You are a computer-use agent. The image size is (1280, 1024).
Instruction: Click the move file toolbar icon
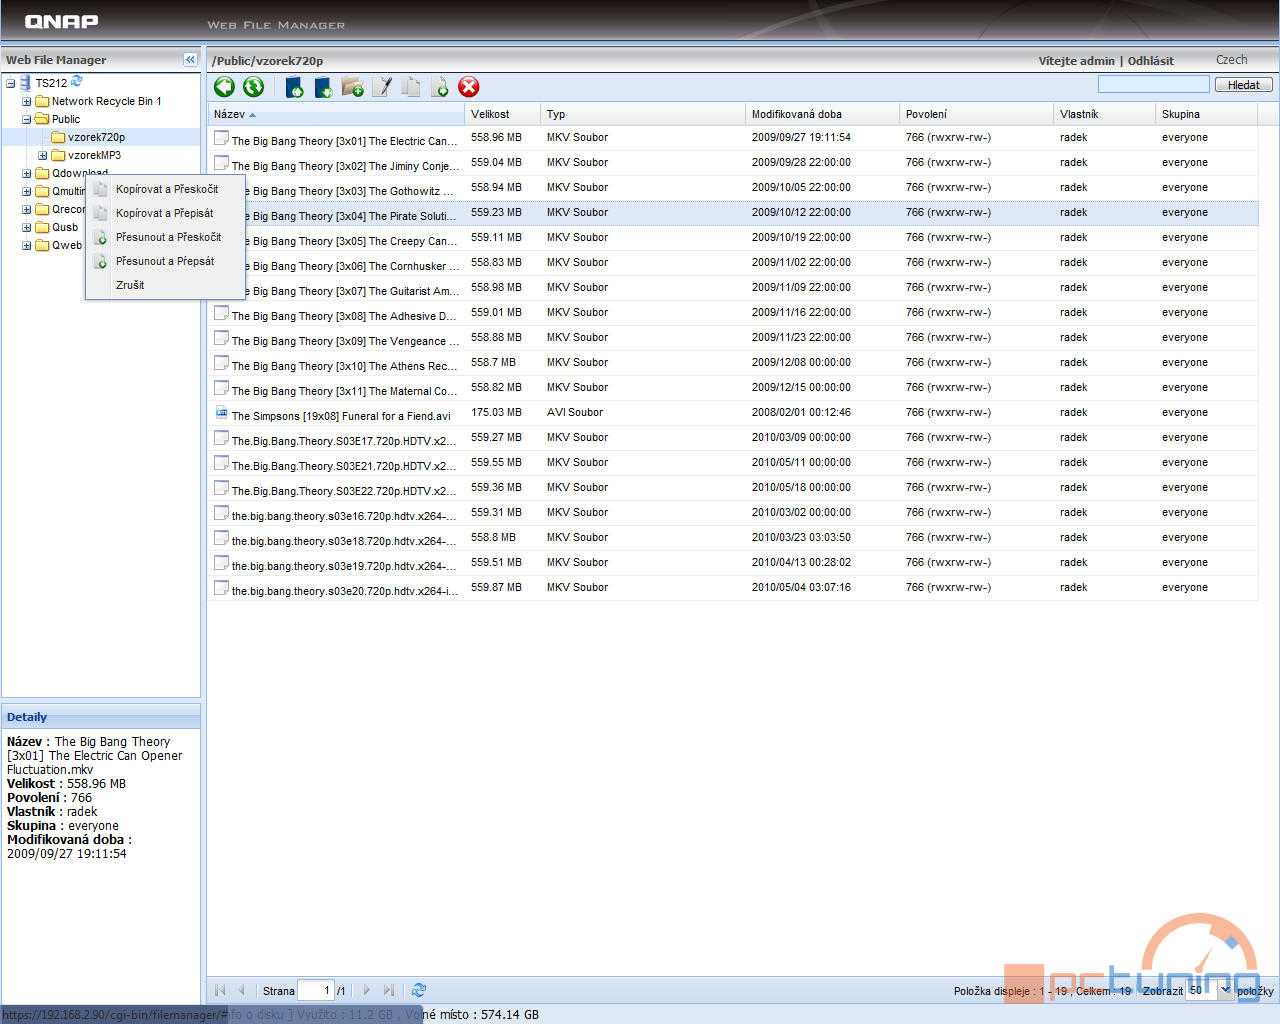coord(440,87)
